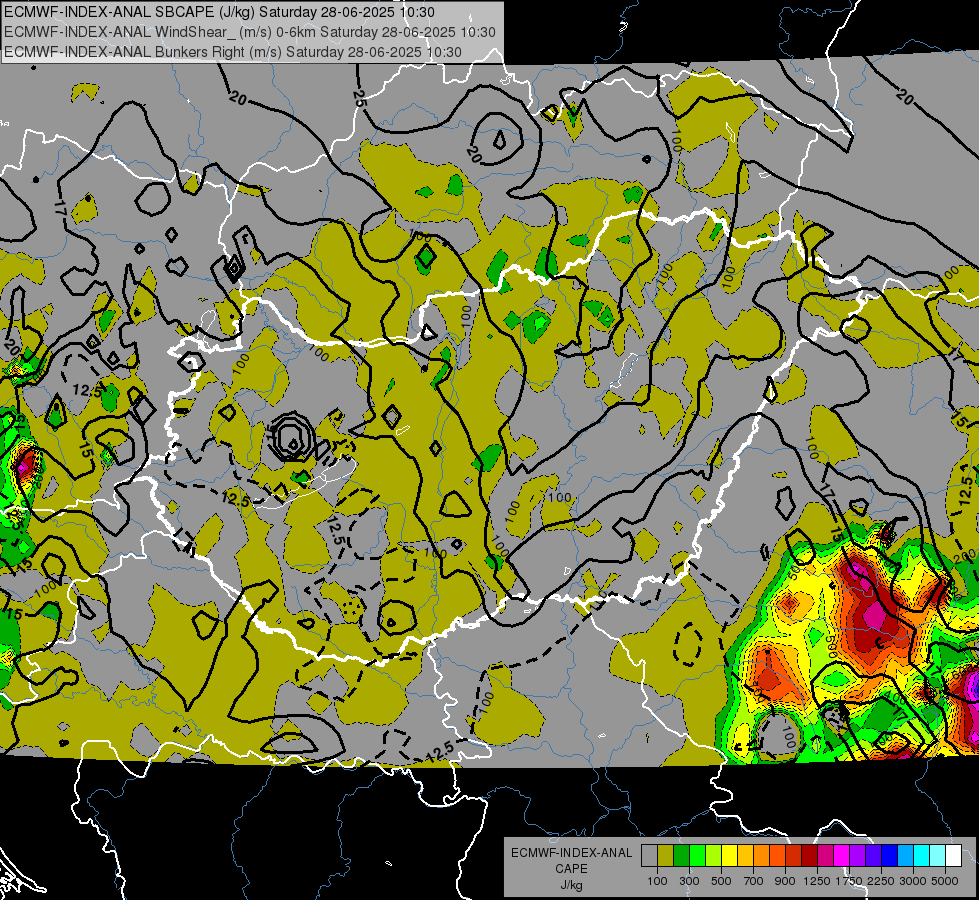Click the 1250 legend tick label
Image resolution: width=979 pixels, height=900 pixels.
pos(817,881)
